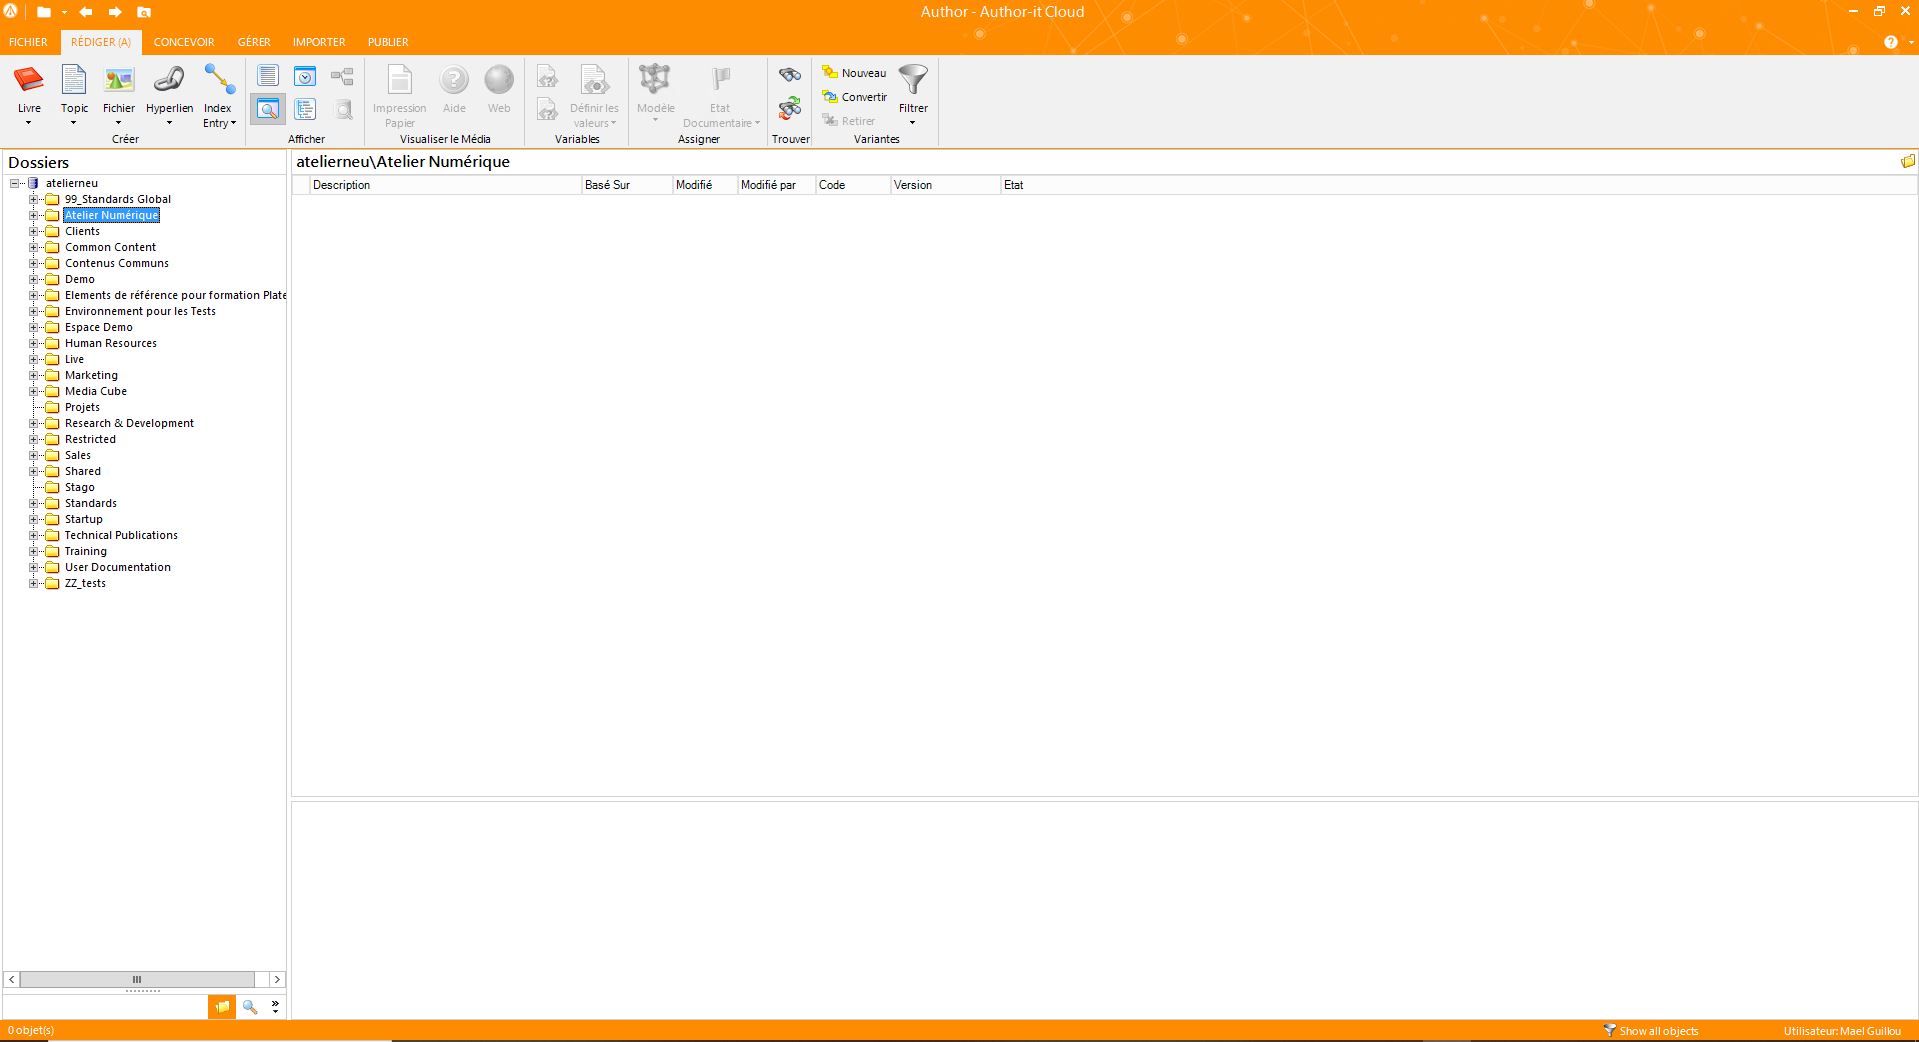Image resolution: width=1919 pixels, height=1042 pixels.
Task: Switch to the IMPORTER tab
Action: point(319,42)
